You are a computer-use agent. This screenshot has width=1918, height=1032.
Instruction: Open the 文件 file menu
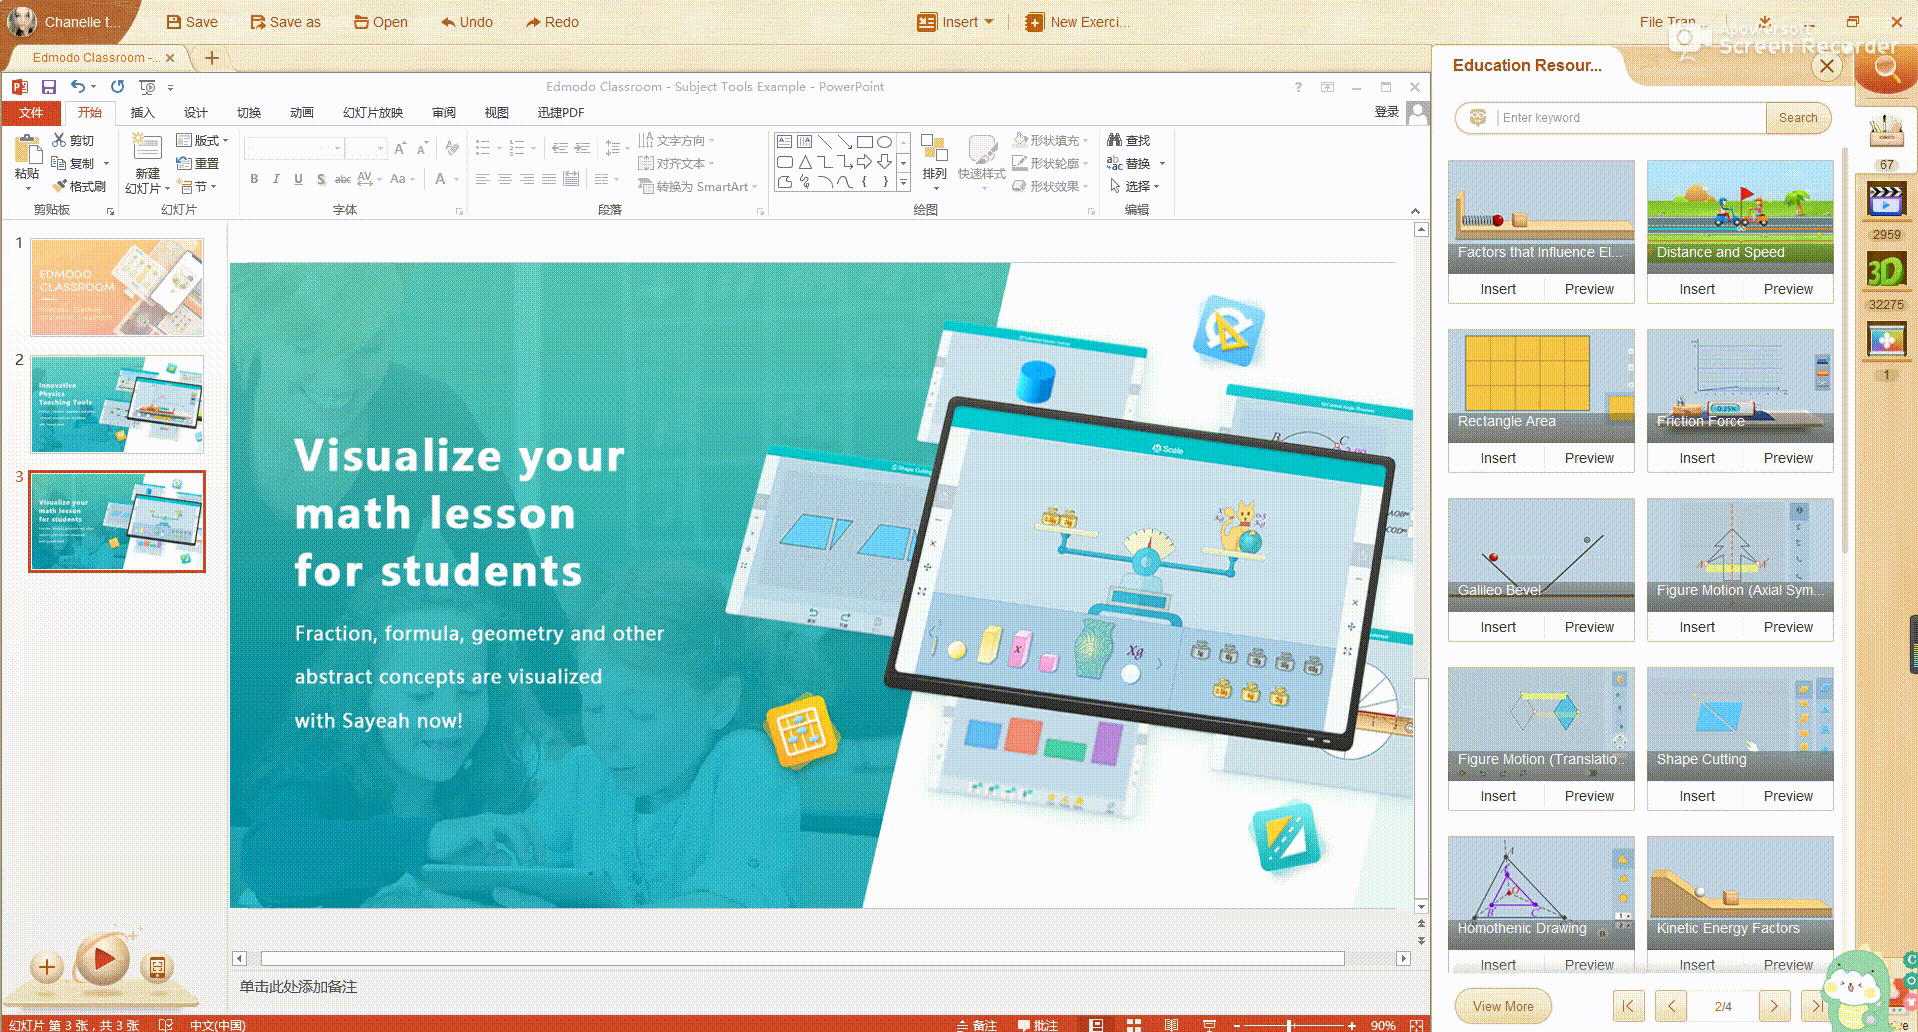click(x=31, y=113)
